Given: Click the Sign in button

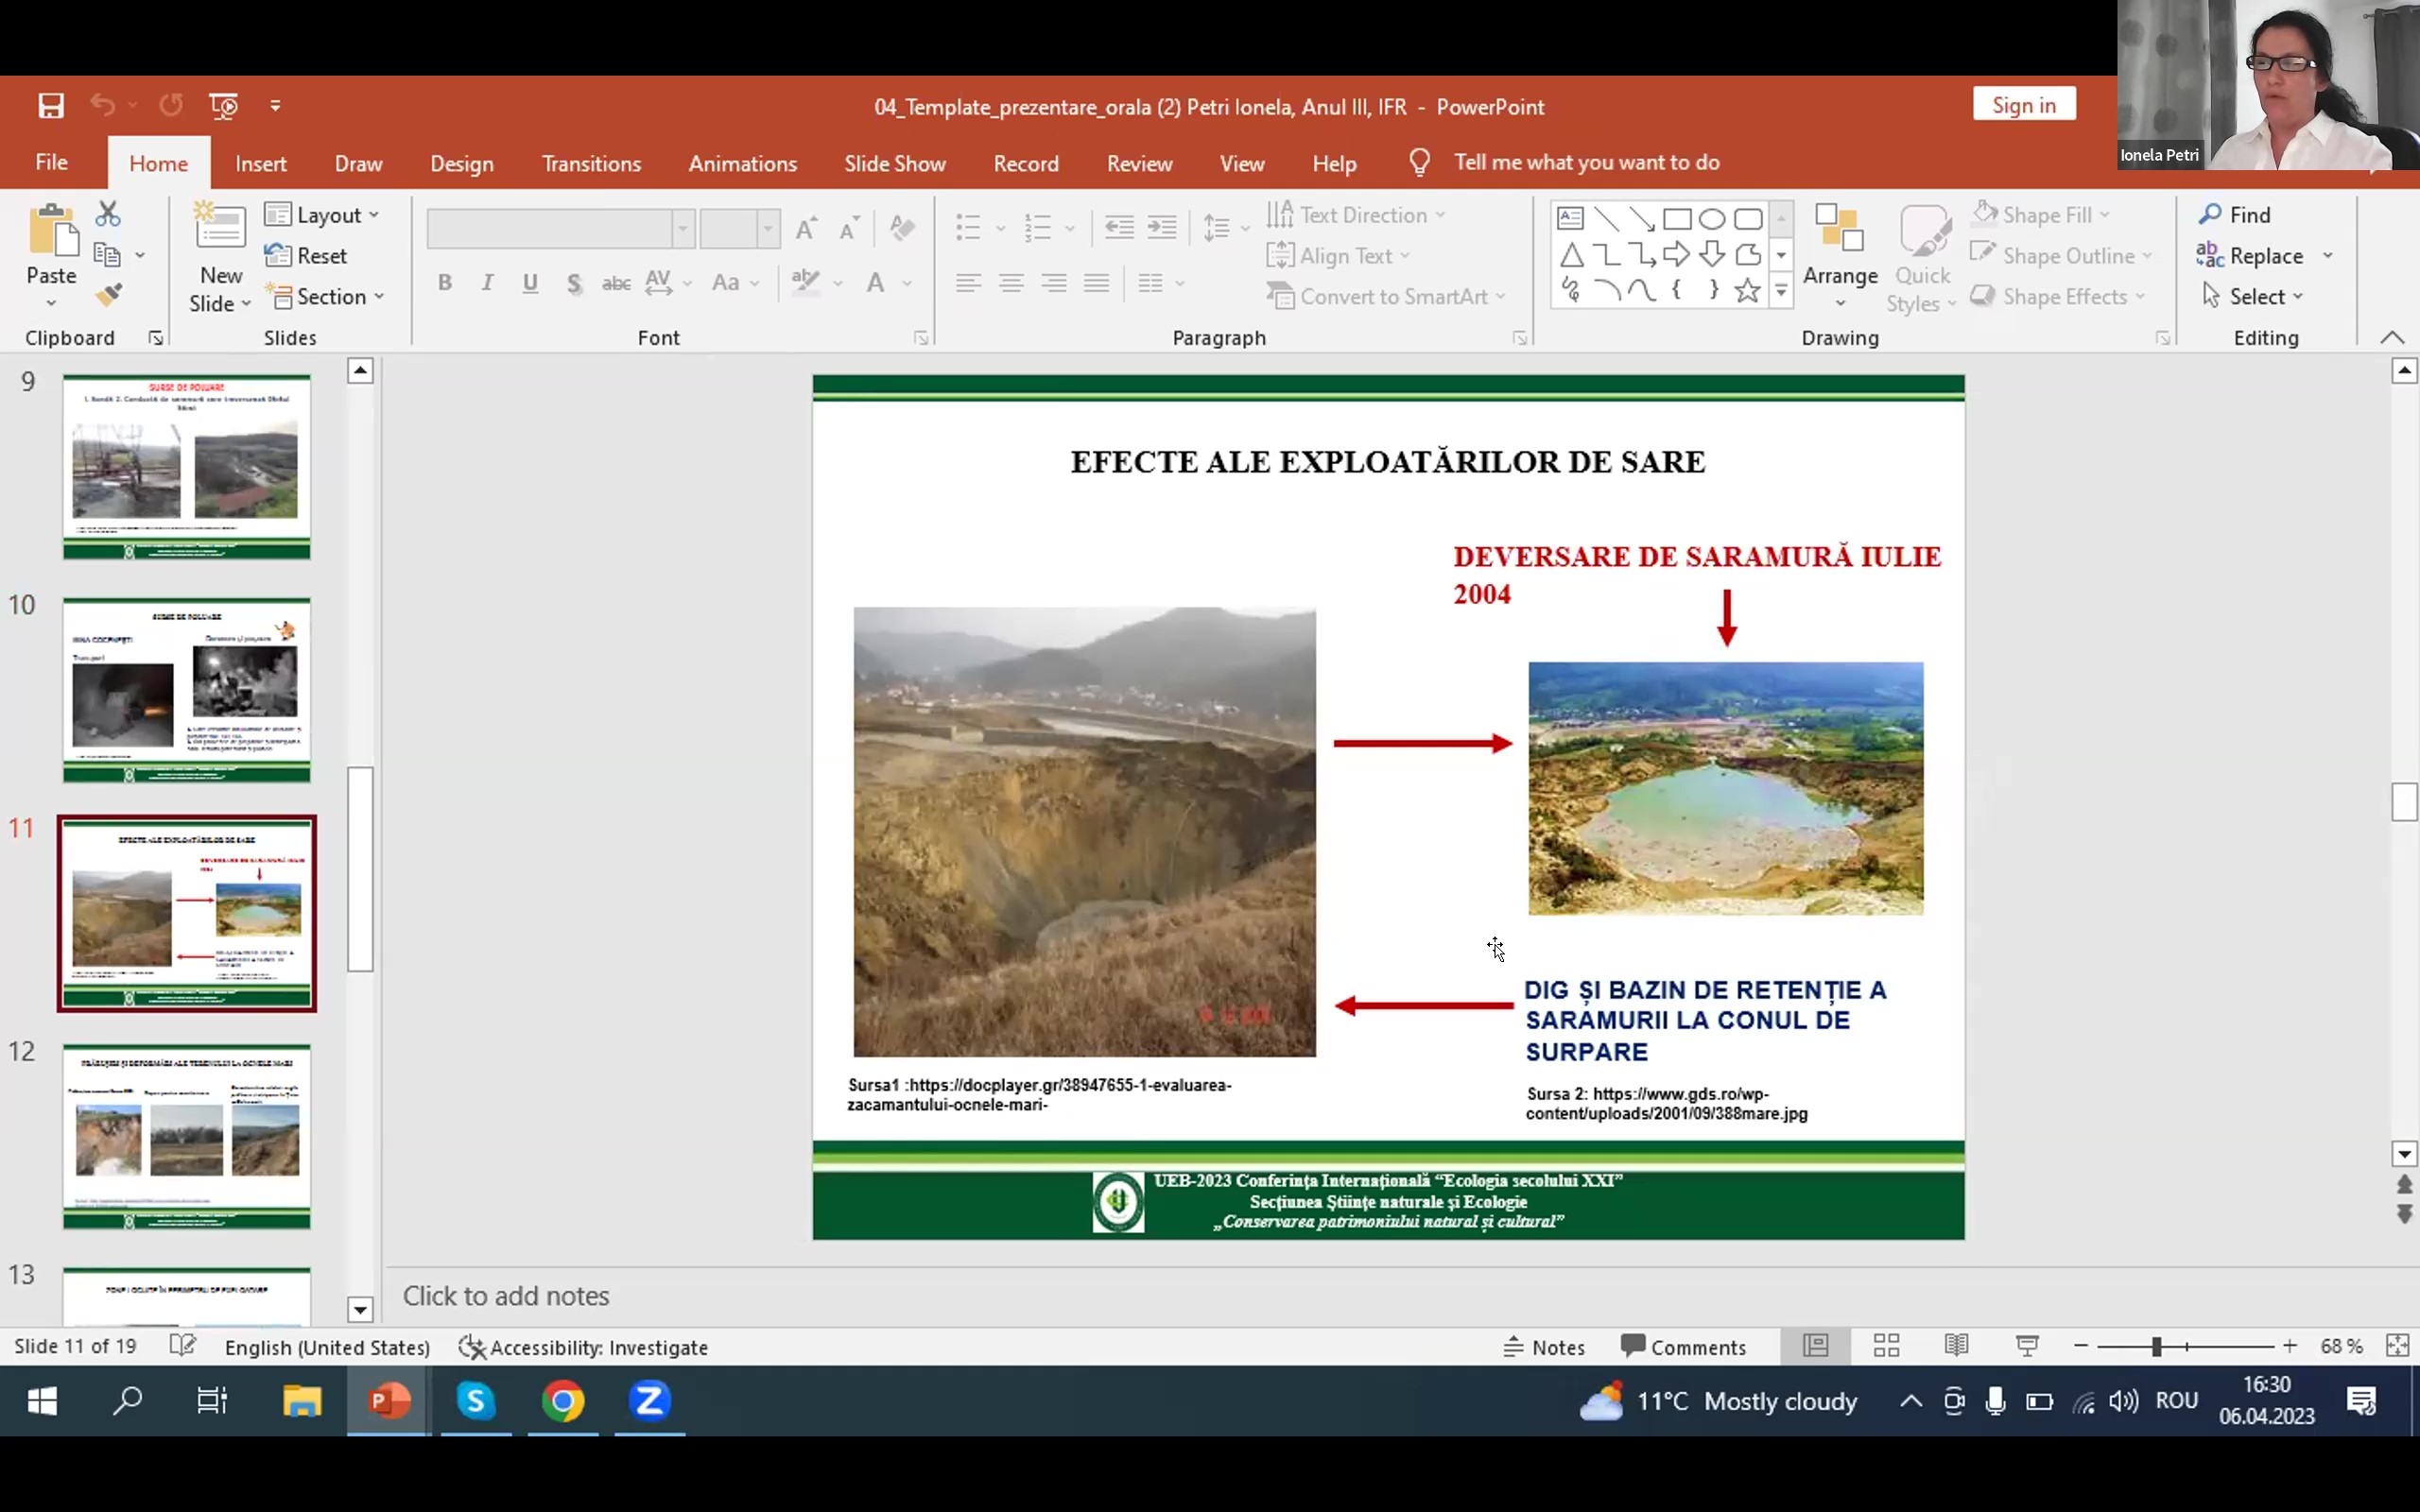Looking at the screenshot, I should pos(2023,105).
